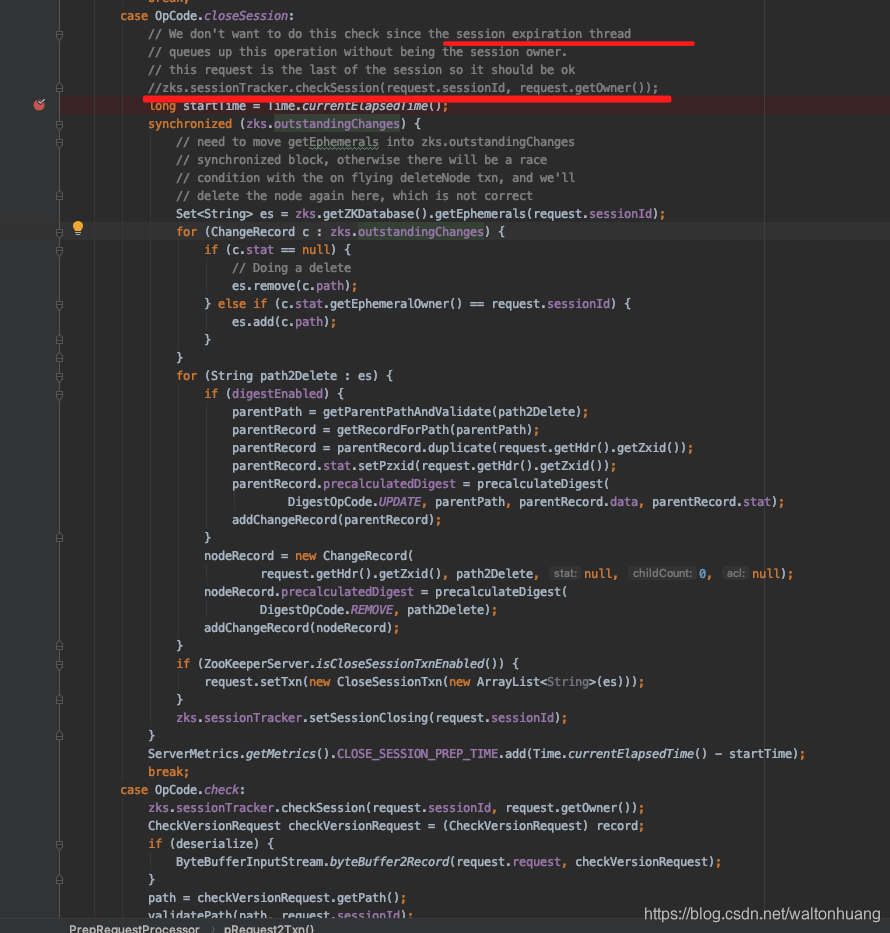Click "byteBuffer2Record" method call
Image resolution: width=890 pixels, height=933 pixels.
(x=389, y=862)
